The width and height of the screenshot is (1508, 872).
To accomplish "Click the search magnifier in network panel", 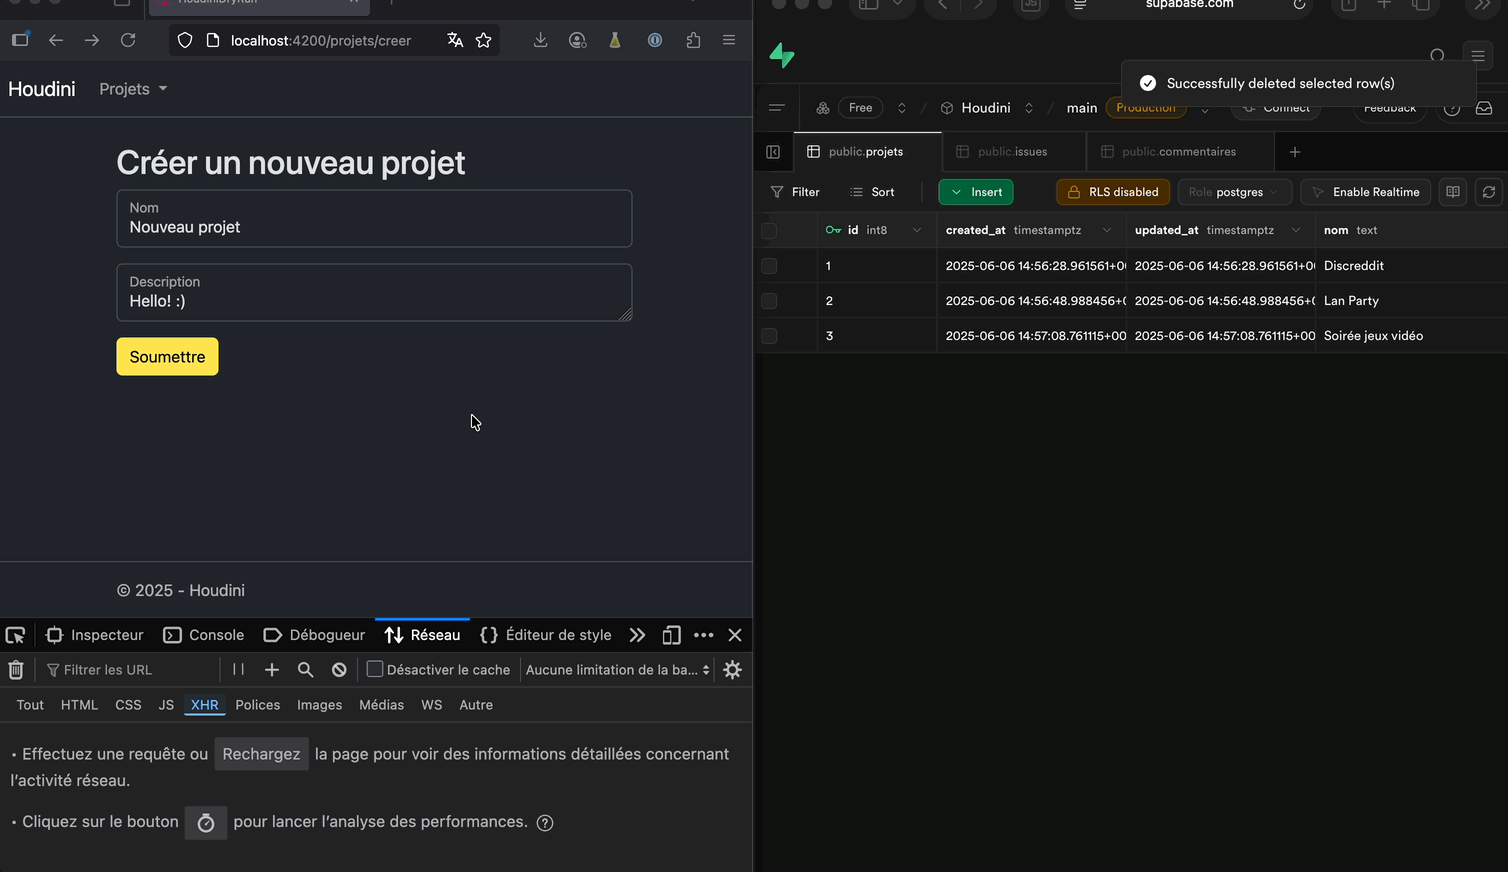I will click(x=306, y=670).
